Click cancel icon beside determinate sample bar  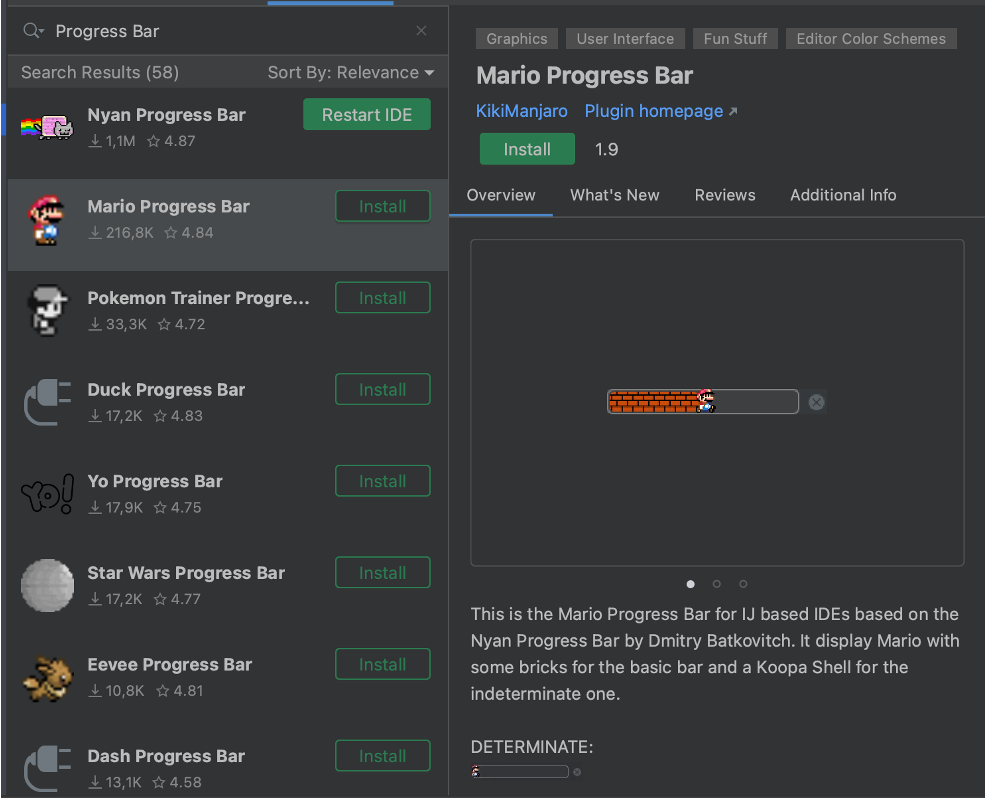coord(577,772)
